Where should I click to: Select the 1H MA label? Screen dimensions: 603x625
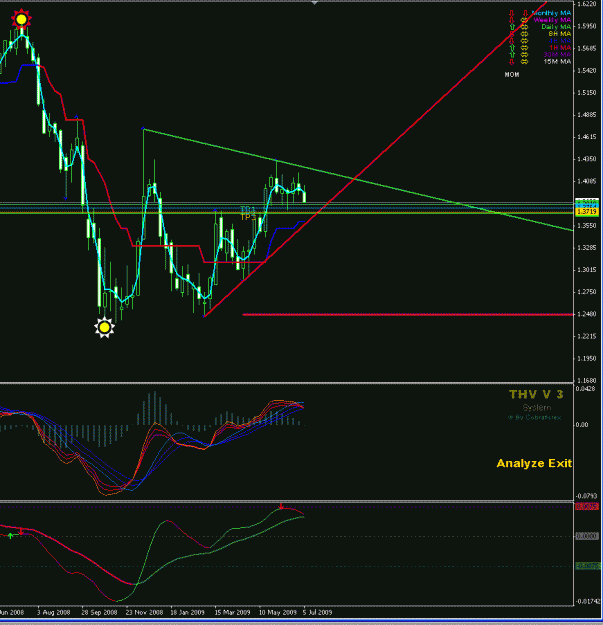560,47
